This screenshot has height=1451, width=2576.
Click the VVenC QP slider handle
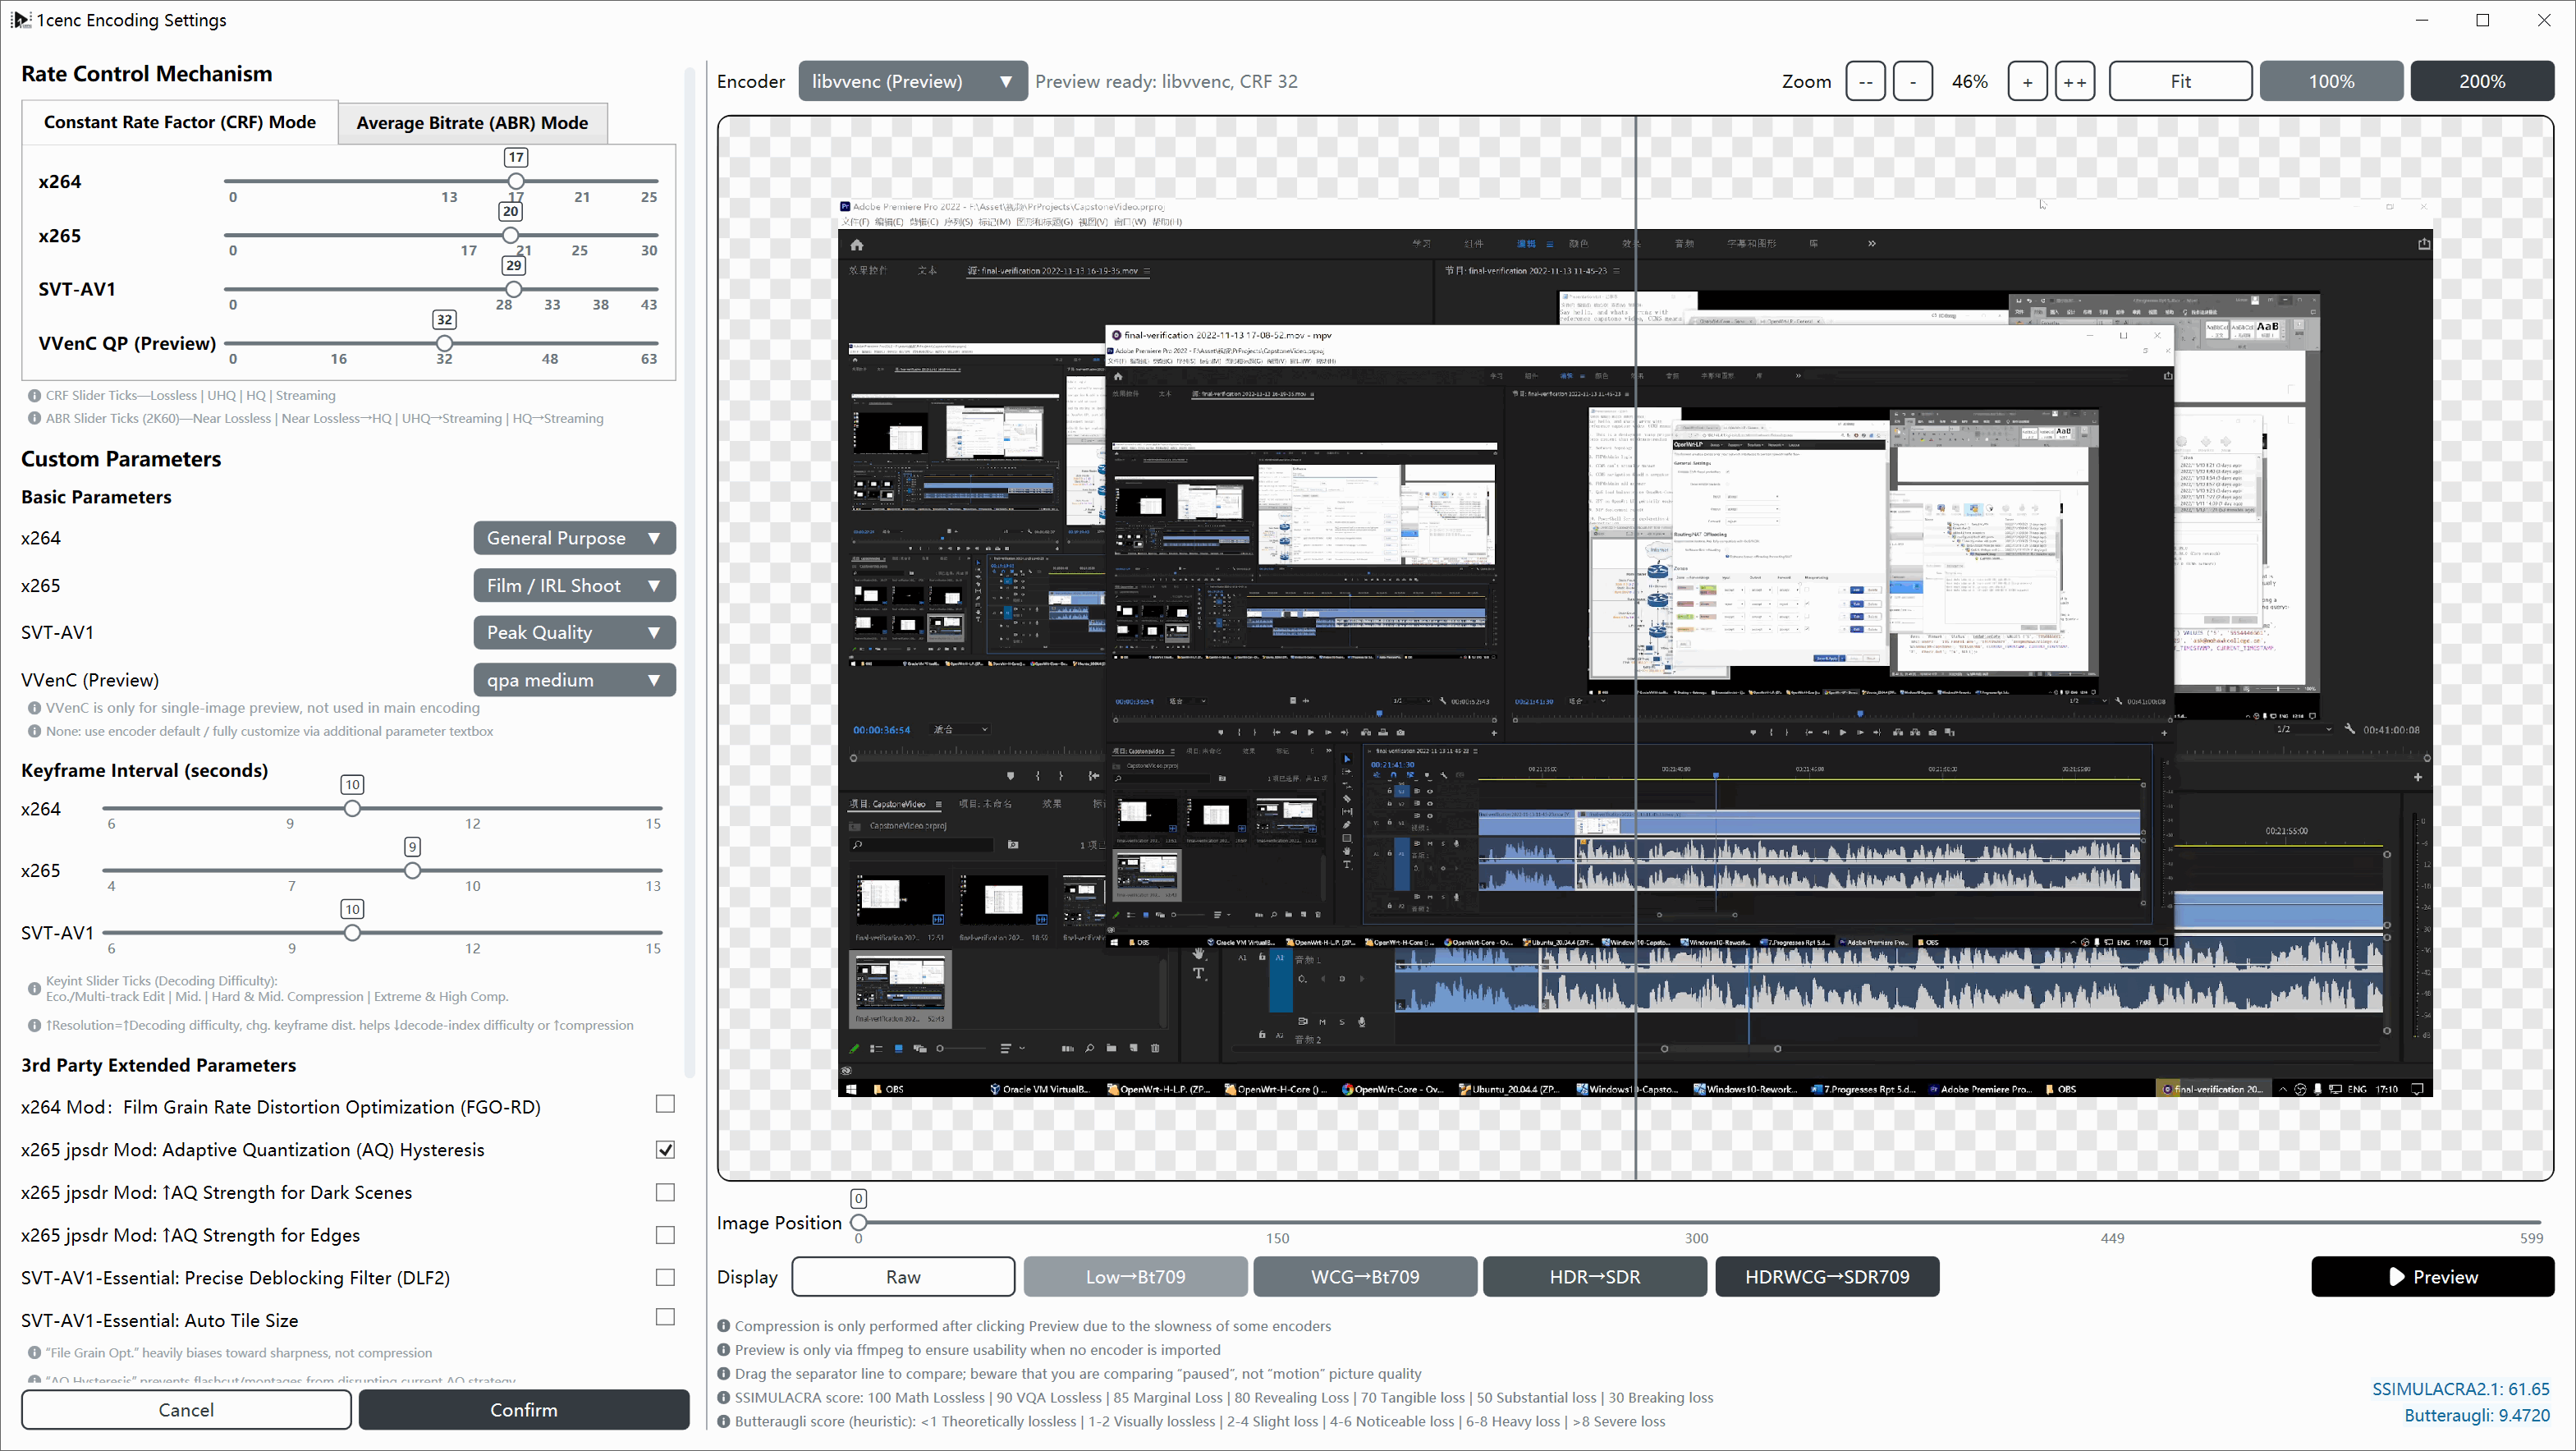(x=444, y=343)
